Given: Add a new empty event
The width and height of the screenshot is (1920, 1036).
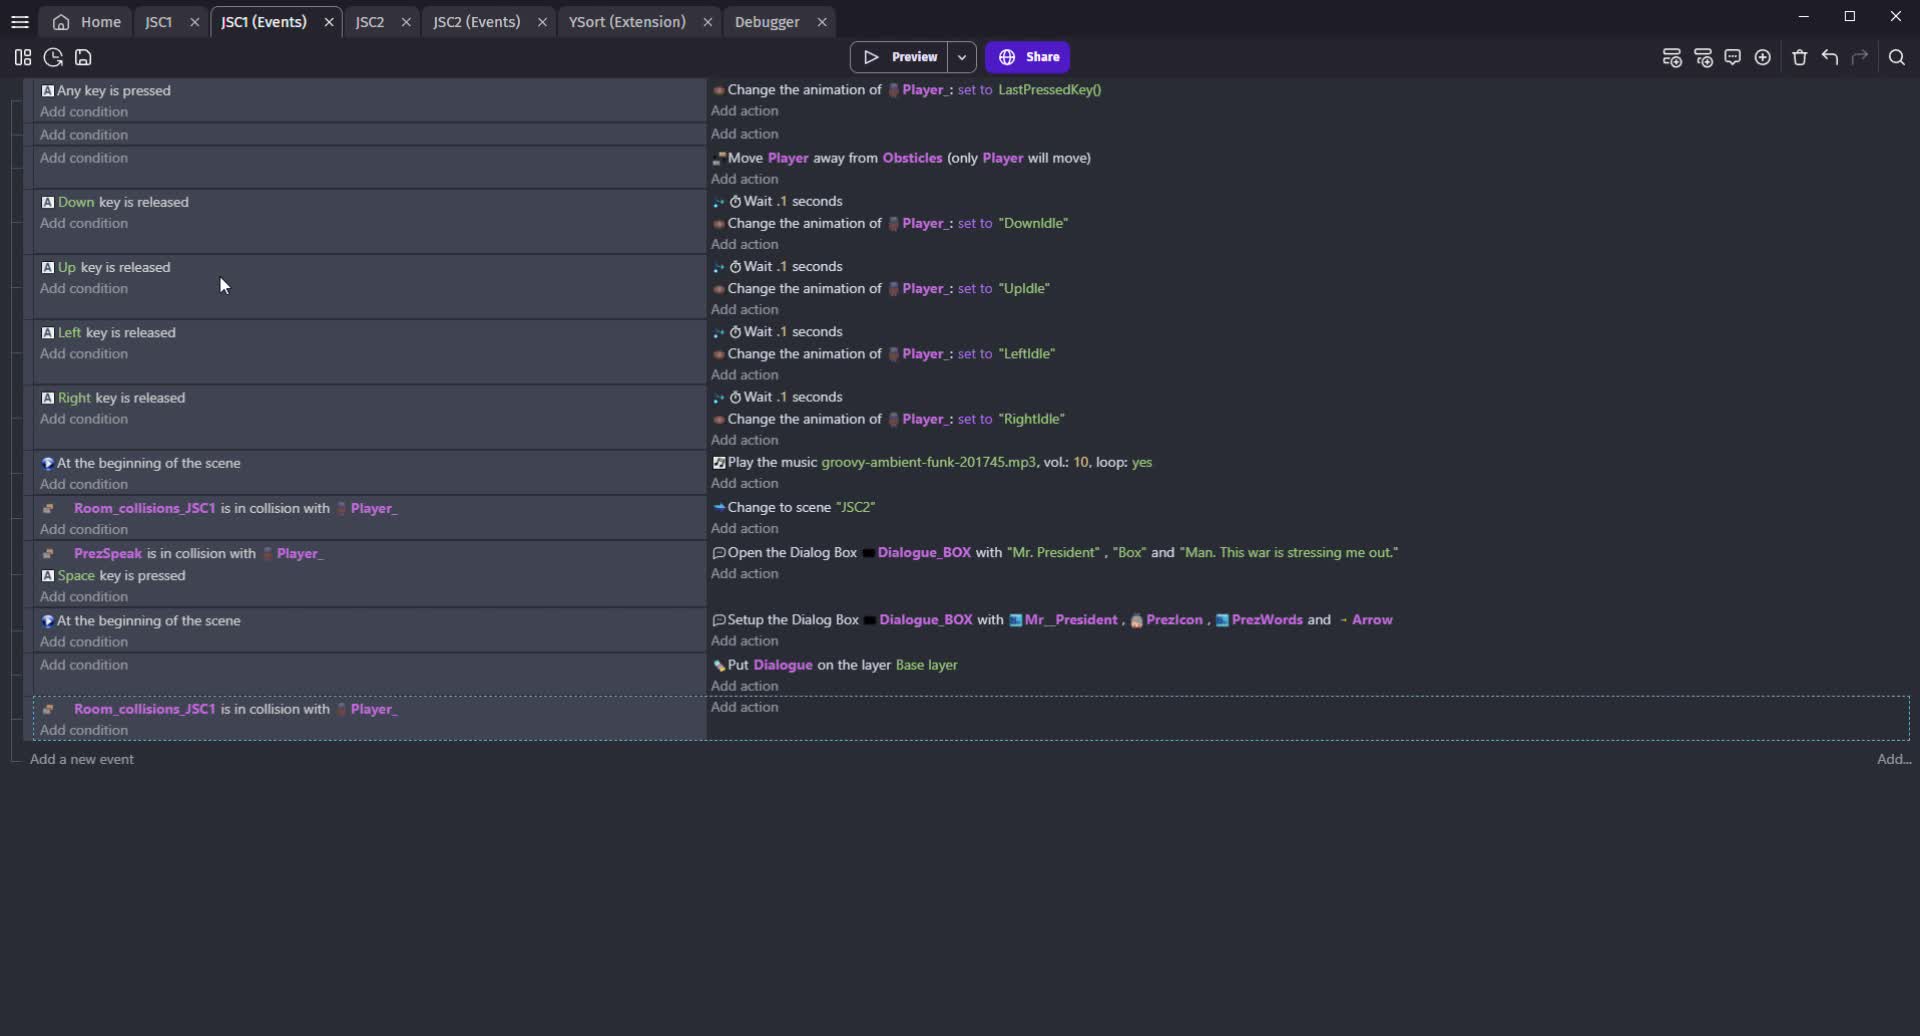Looking at the screenshot, I should tap(1672, 57).
